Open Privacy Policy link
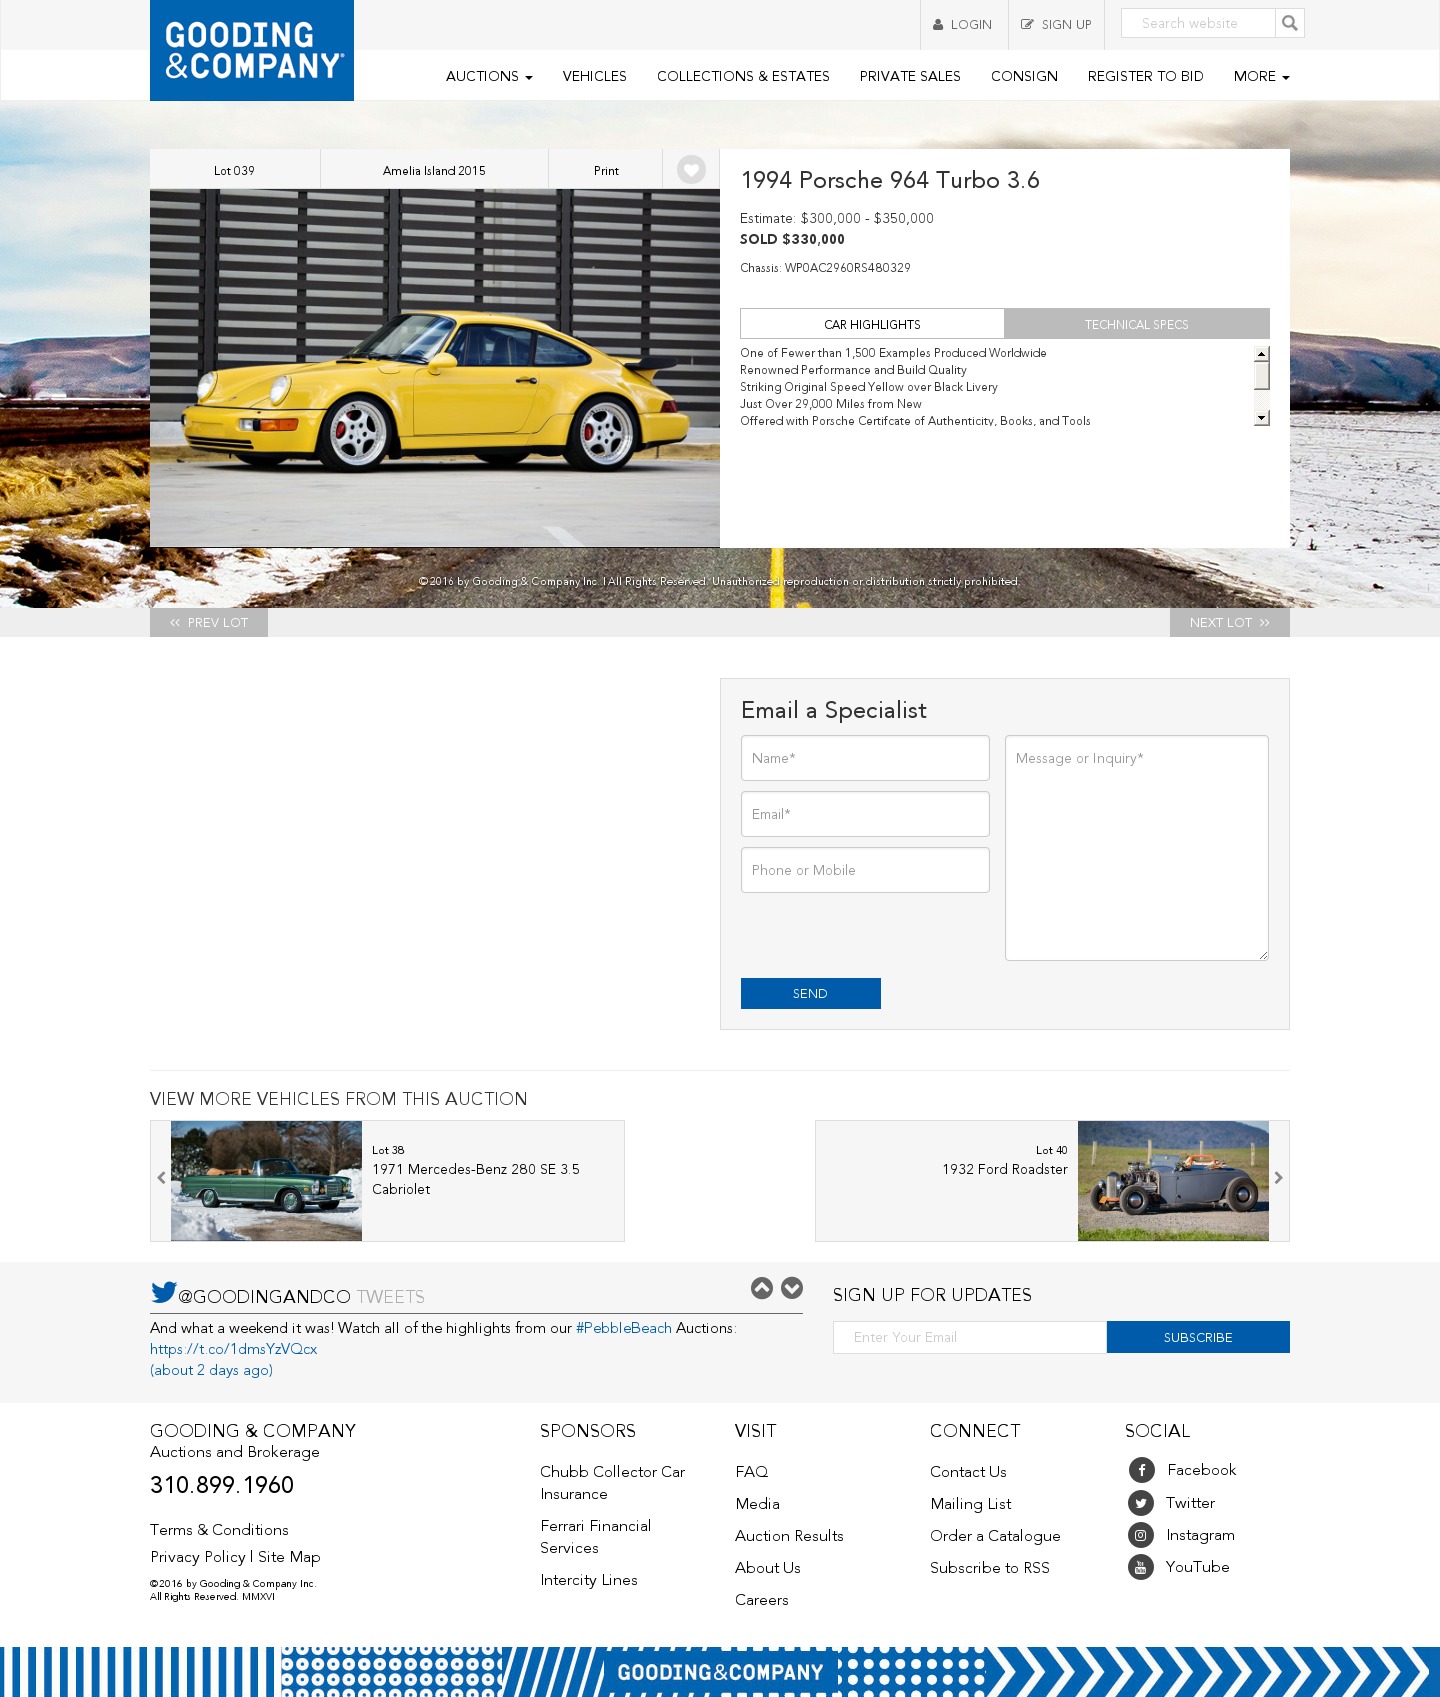The height and width of the screenshot is (1697, 1440). (198, 1557)
